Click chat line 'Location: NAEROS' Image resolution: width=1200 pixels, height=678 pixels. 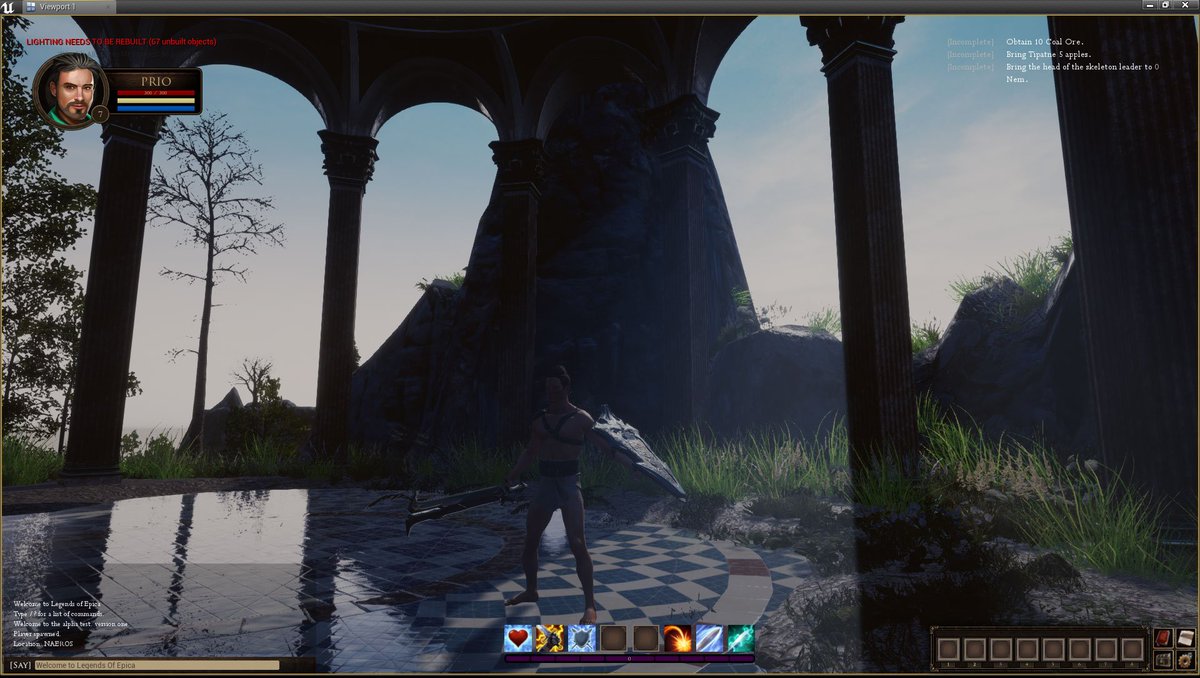43,644
